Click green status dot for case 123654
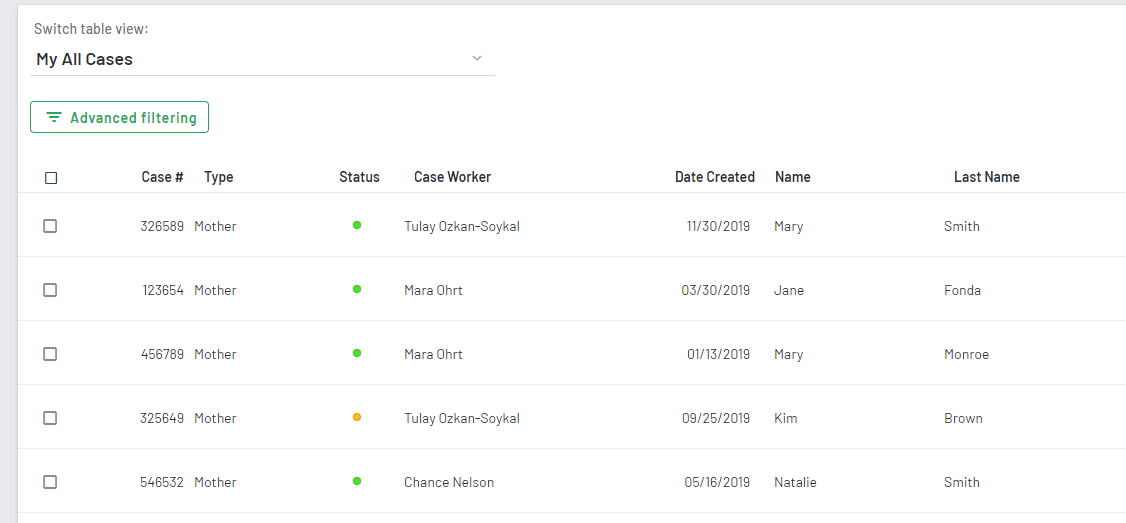1126x523 pixels. coord(357,289)
